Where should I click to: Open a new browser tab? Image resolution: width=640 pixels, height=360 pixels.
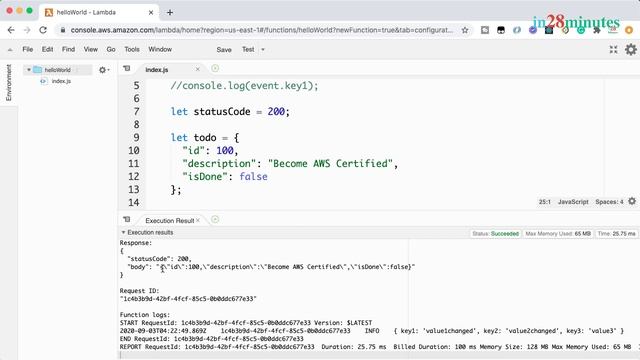tap(170, 13)
